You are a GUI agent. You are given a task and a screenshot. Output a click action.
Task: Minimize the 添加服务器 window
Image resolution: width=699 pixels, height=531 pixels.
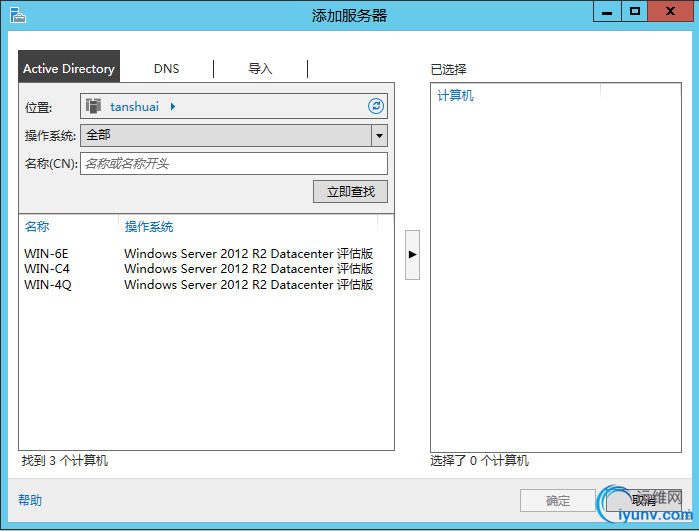607,11
